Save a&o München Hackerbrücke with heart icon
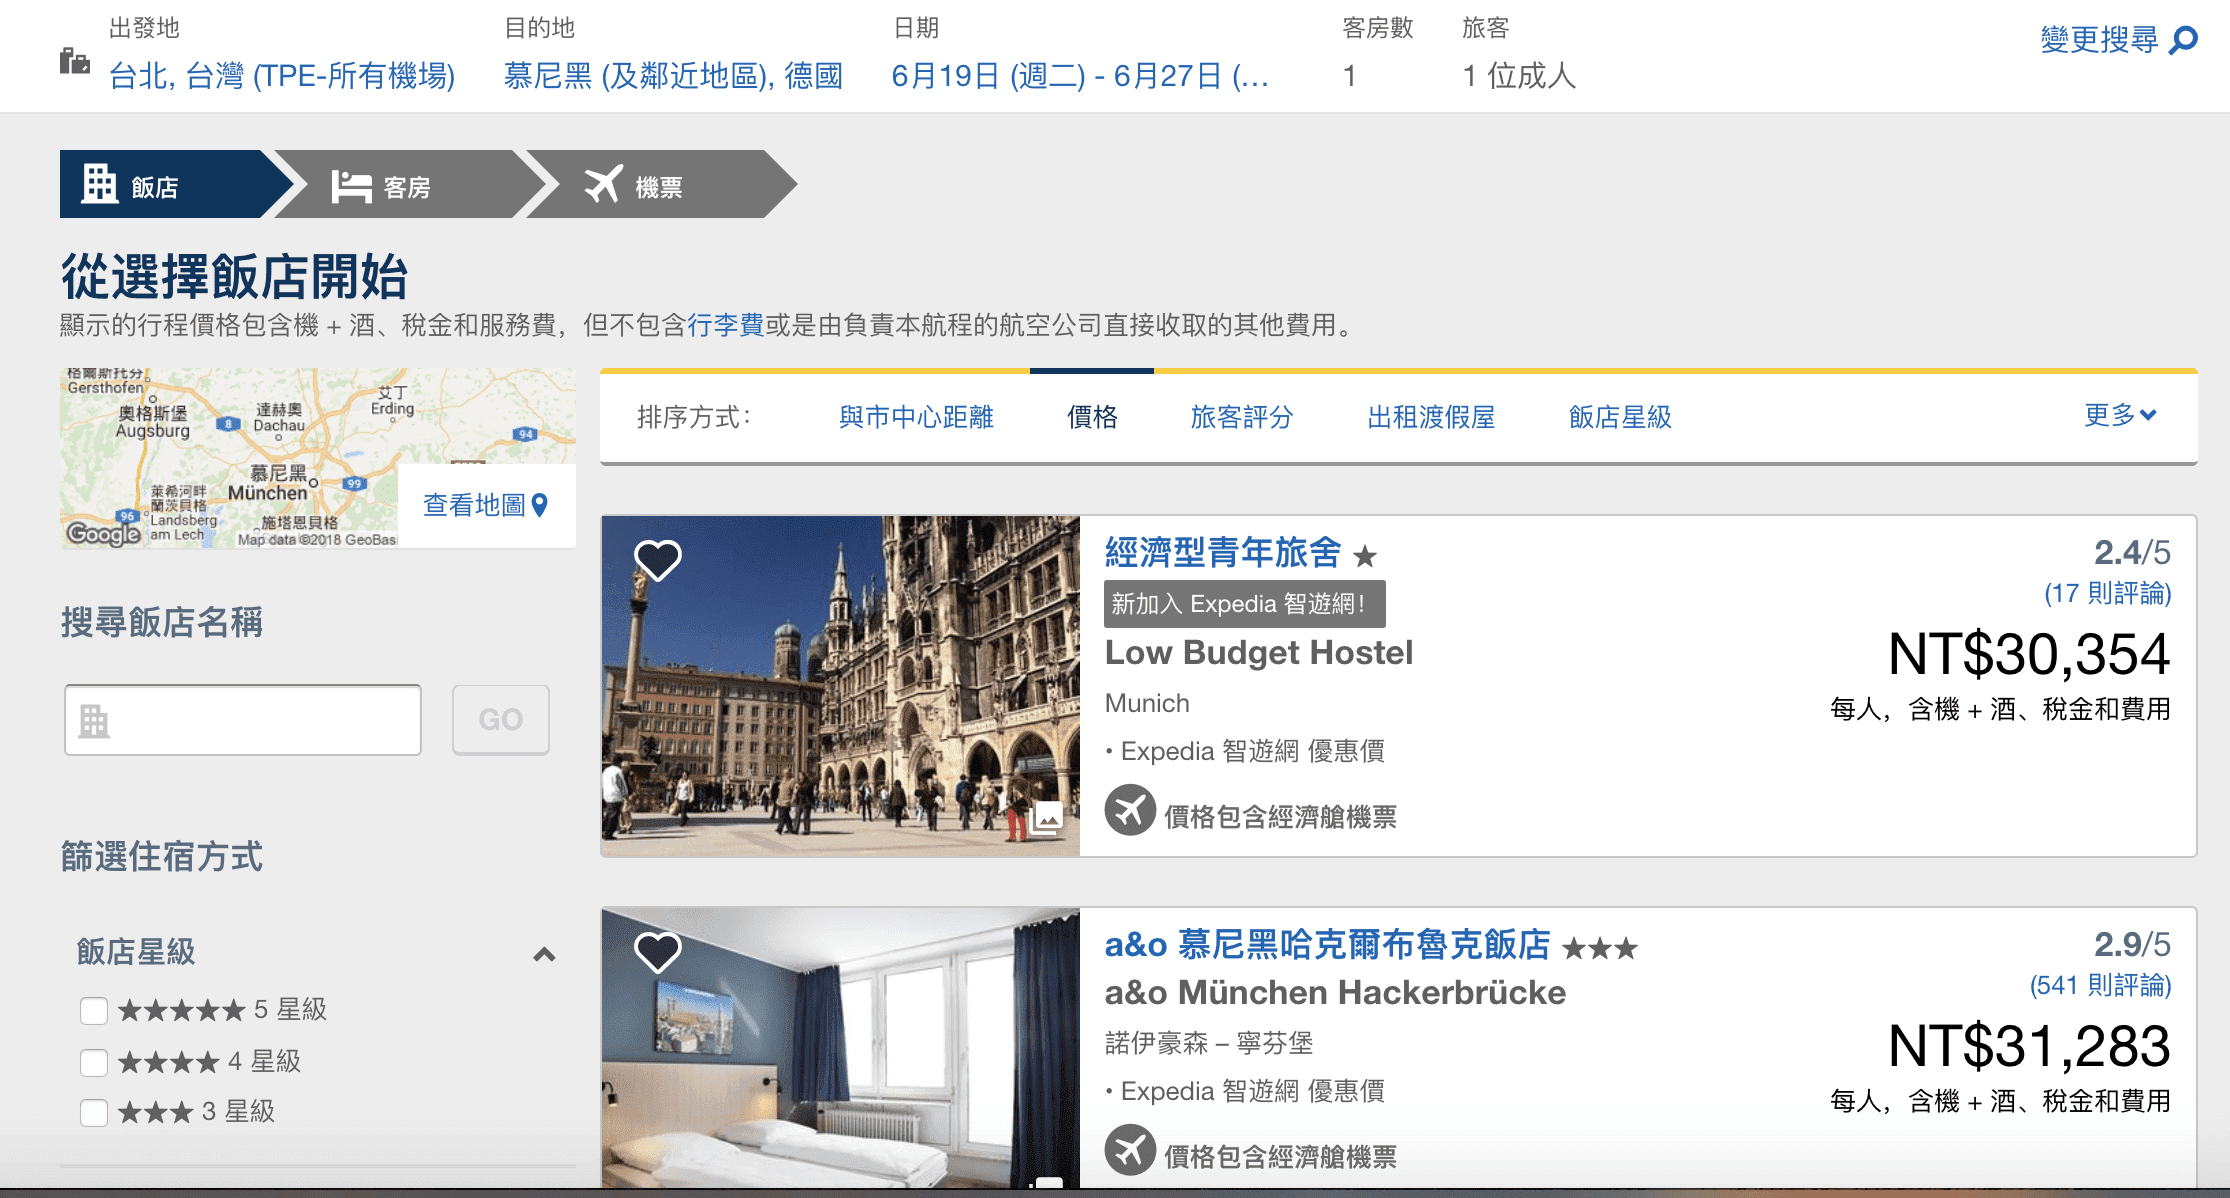This screenshot has width=2230, height=1198. point(658,952)
